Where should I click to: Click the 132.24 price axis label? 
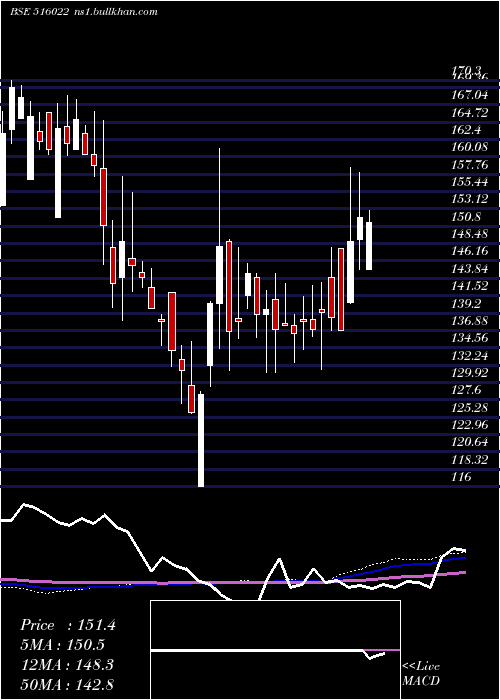[x=469, y=355]
